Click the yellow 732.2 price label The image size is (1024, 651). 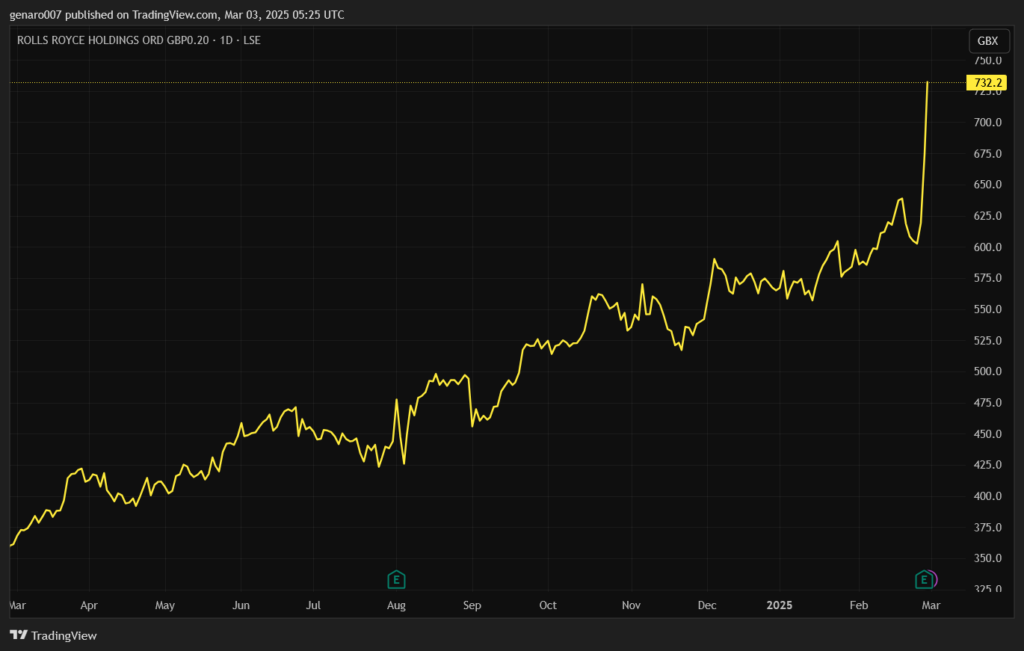(985, 83)
